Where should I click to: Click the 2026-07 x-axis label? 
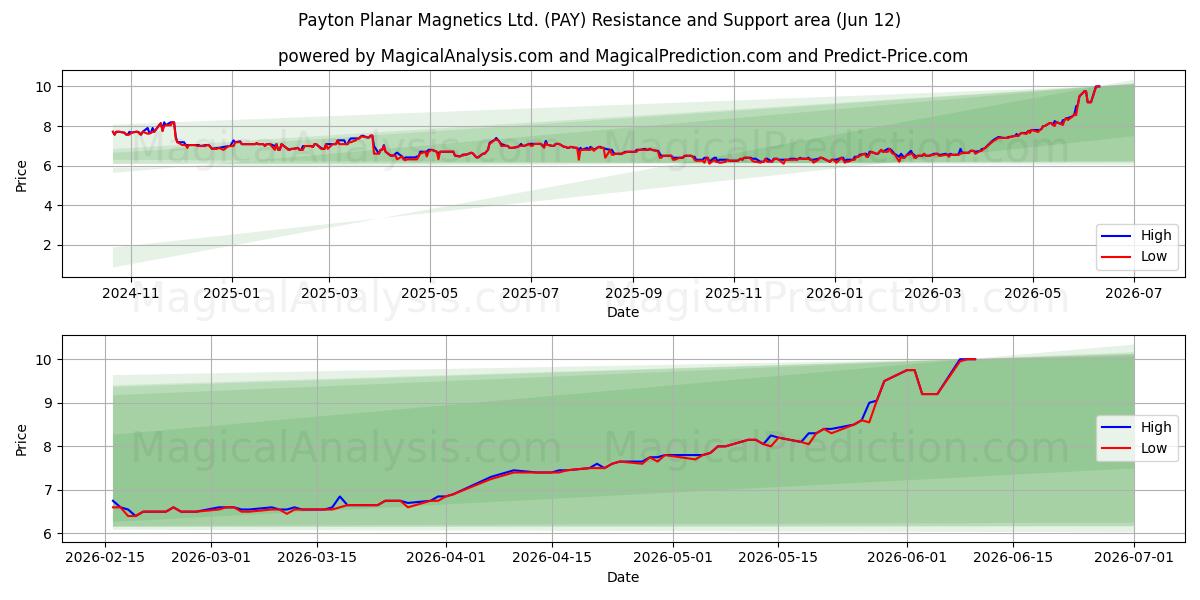pyautogui.click(x=1134, y=294)
